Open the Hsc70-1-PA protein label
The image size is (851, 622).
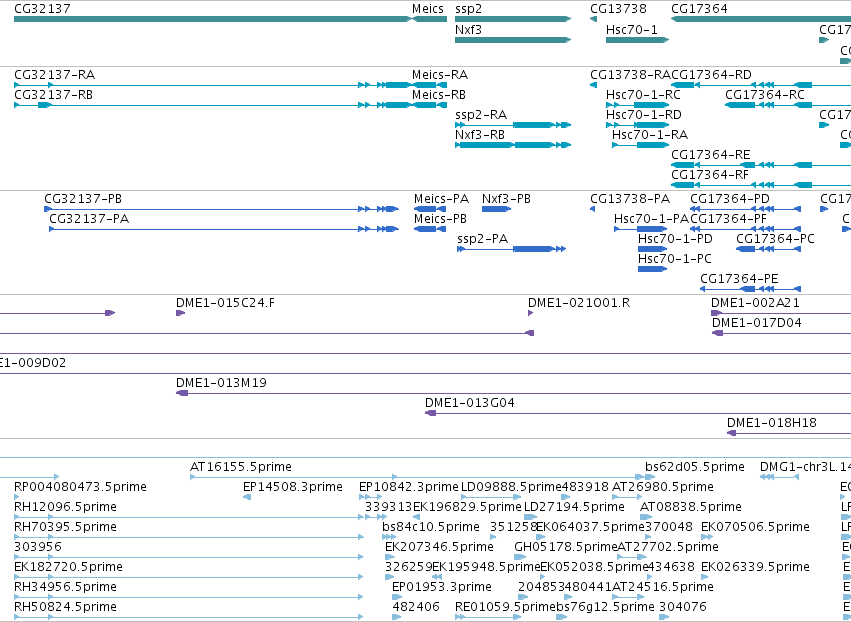click(x=651, y=219)
